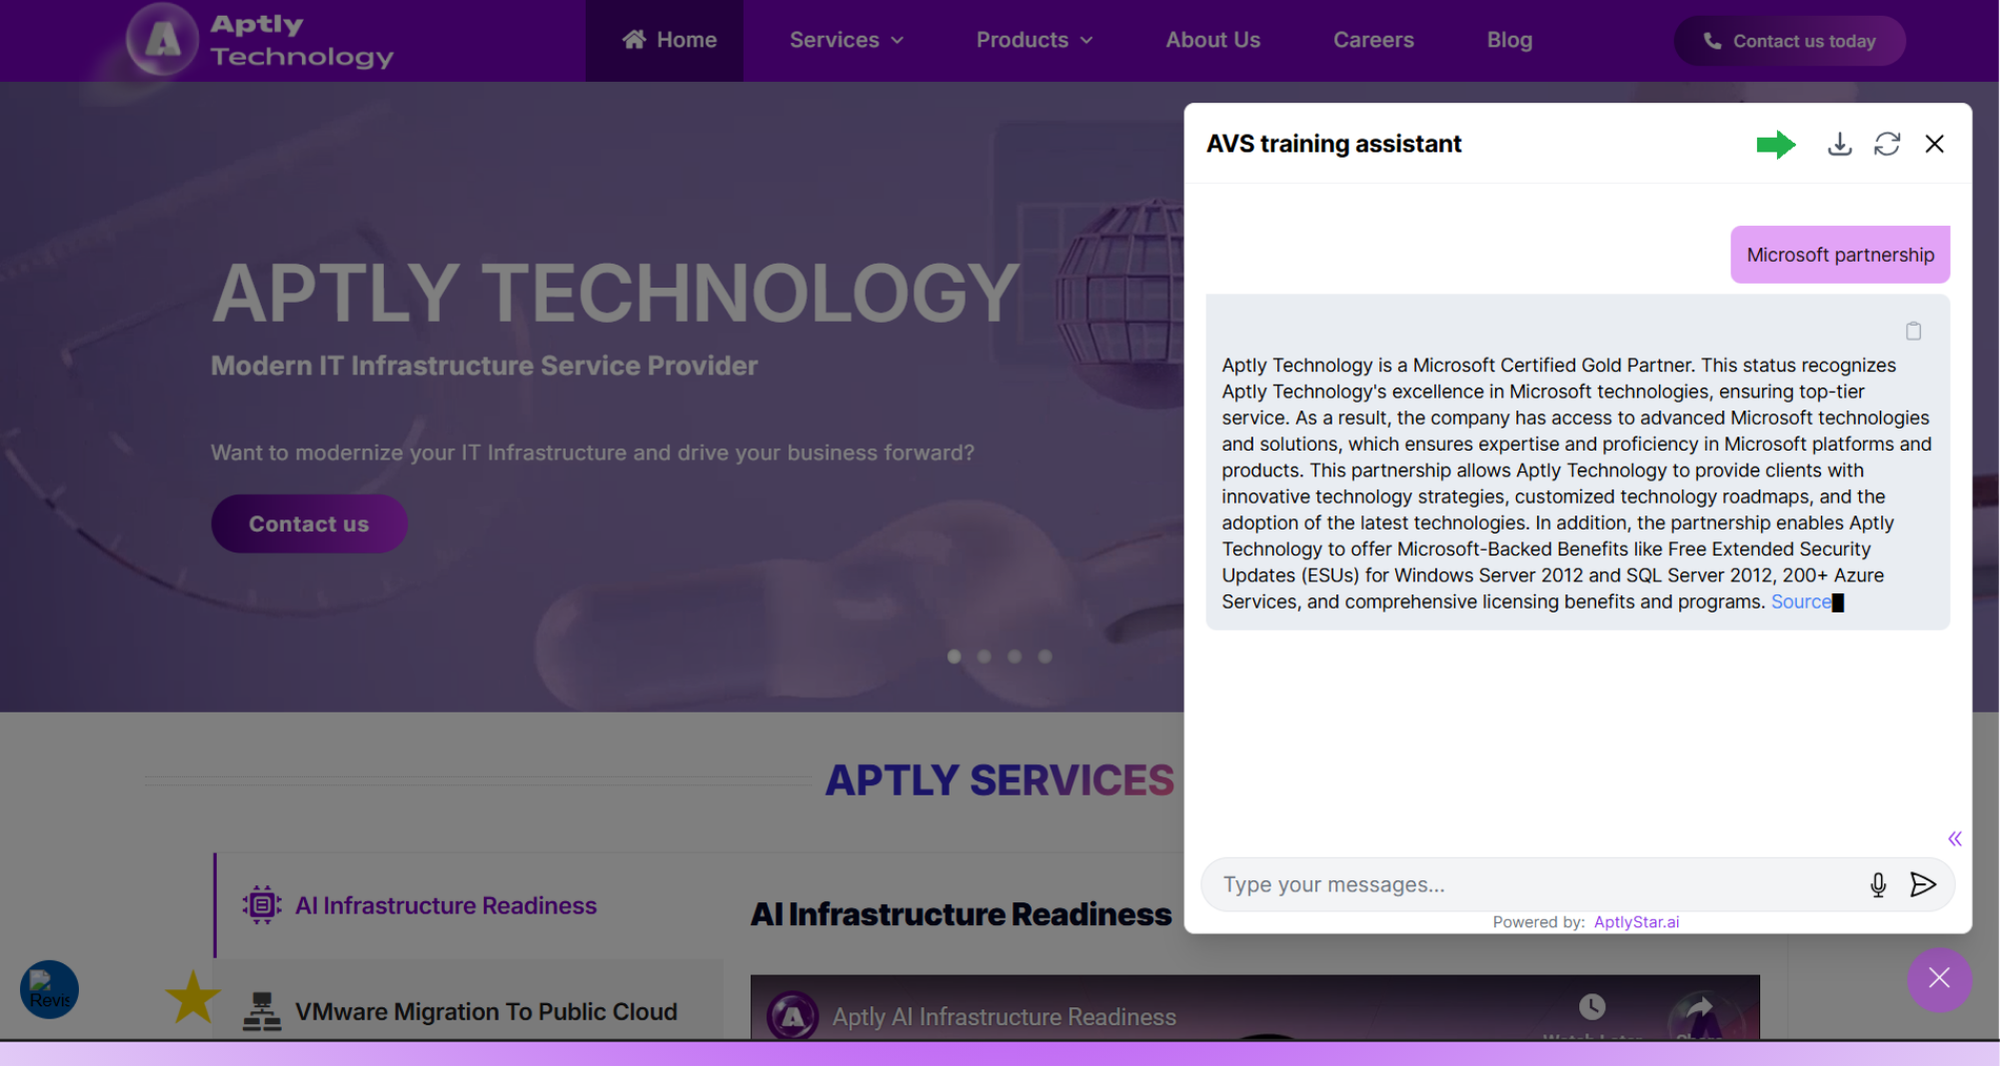Click the phone icon in Contact us today
This screenshot has width=2000, height=1066.
(x=1711, y=41)
